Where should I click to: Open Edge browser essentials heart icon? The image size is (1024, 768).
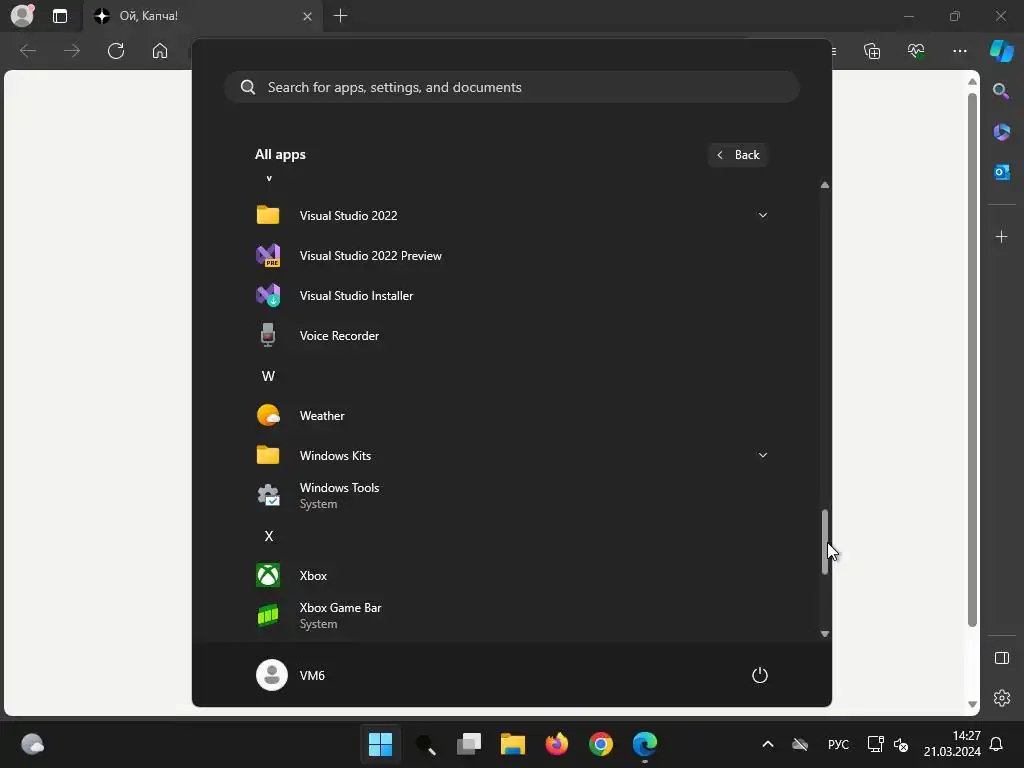(x=916, y=51)
